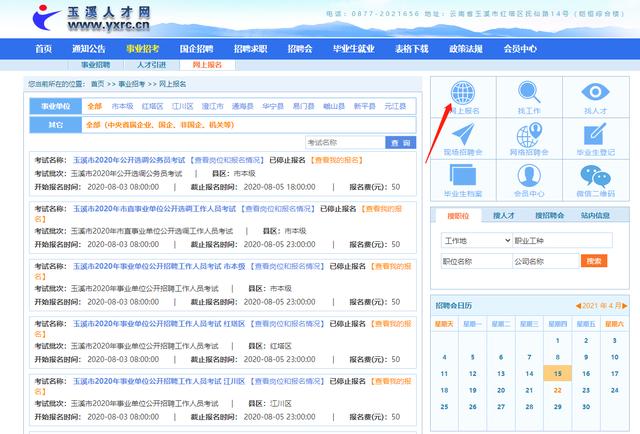Filter exams by 华宁县
This screenshot has width=640, height=434.
pos(273,106)
